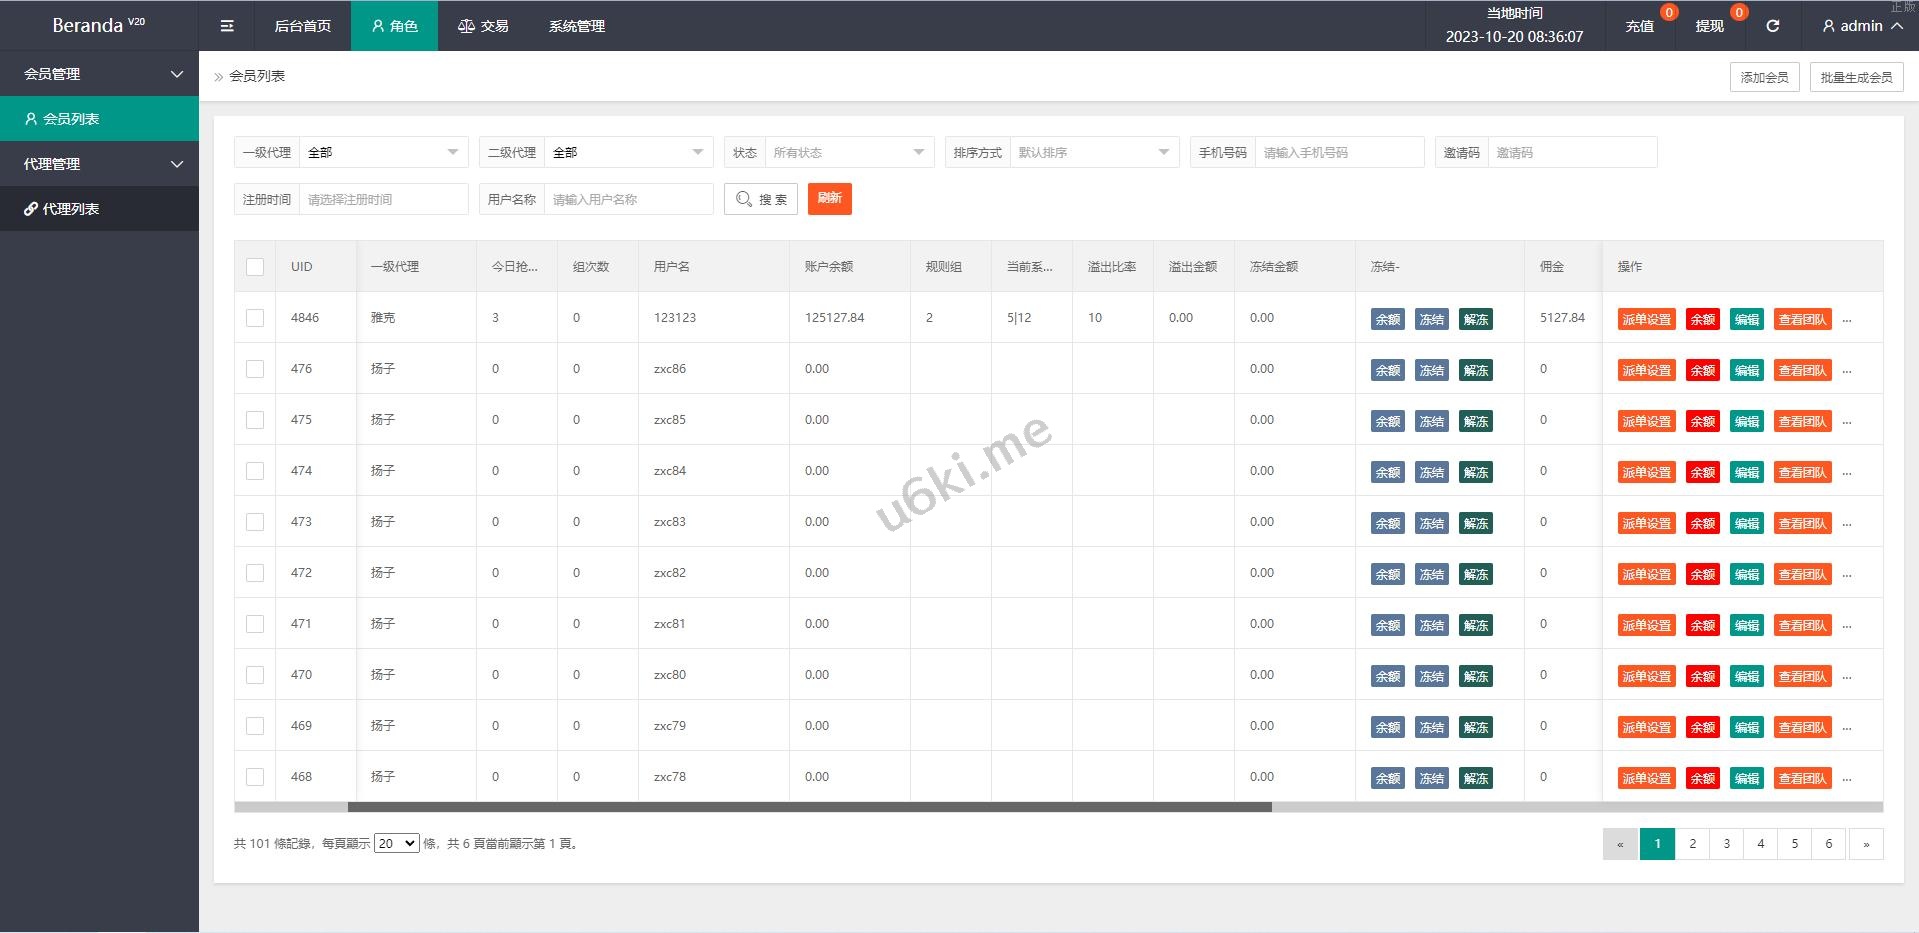Image resolution: width=1919 pixels, height=933 pixels.
Task: Click the more options ellipsis for UID 4846
Action: click(1847, 320)
